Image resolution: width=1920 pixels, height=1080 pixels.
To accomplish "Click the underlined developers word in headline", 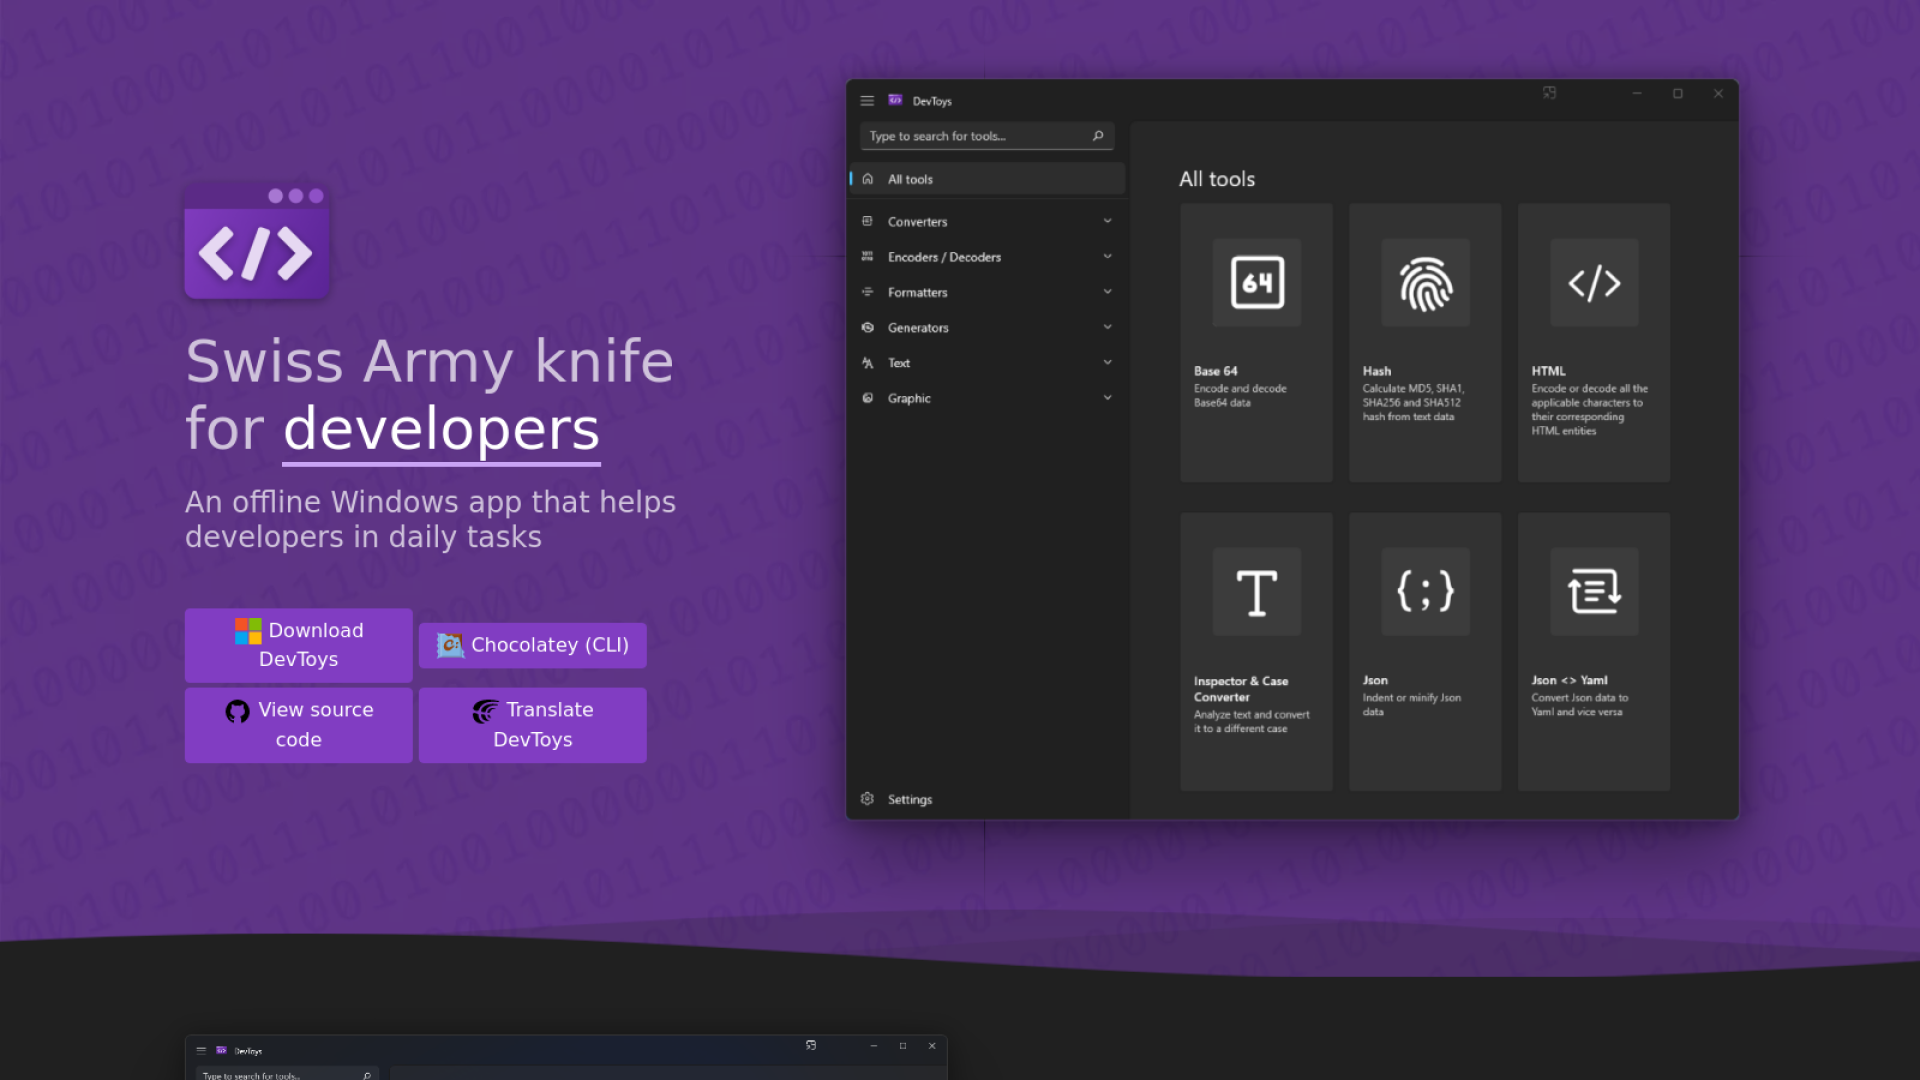I will 441,430.
